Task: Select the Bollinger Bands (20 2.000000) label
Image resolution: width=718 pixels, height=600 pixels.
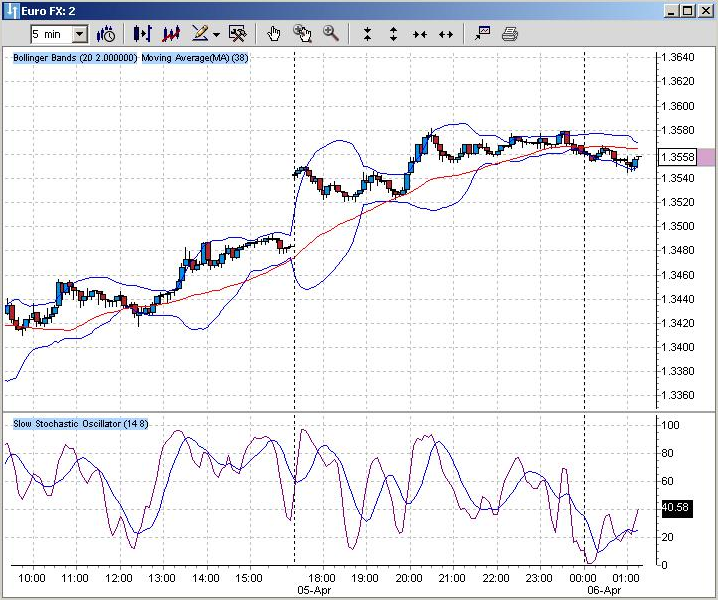Action: [75, 58]
